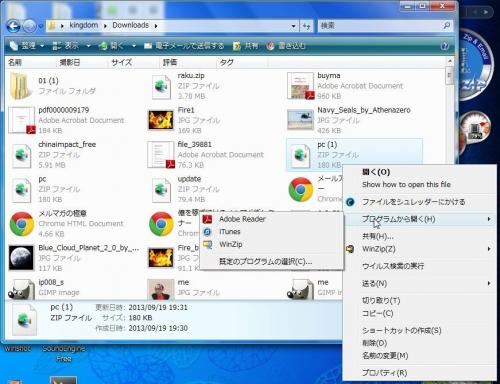The image size is (500, 384).
Task: Click the scrollbar up arrow
Action: (x=450, y=61)
